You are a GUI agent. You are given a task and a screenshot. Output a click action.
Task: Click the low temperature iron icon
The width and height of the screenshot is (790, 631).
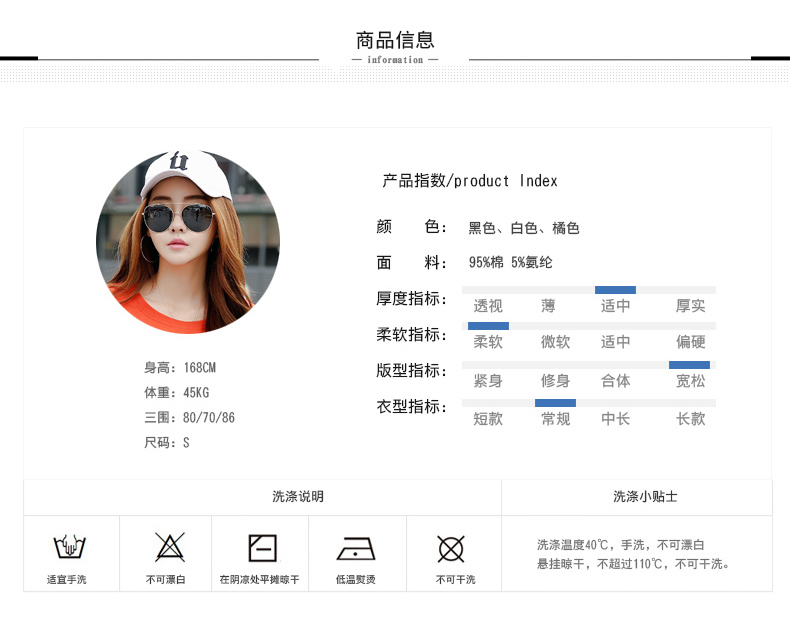(356, 549)
